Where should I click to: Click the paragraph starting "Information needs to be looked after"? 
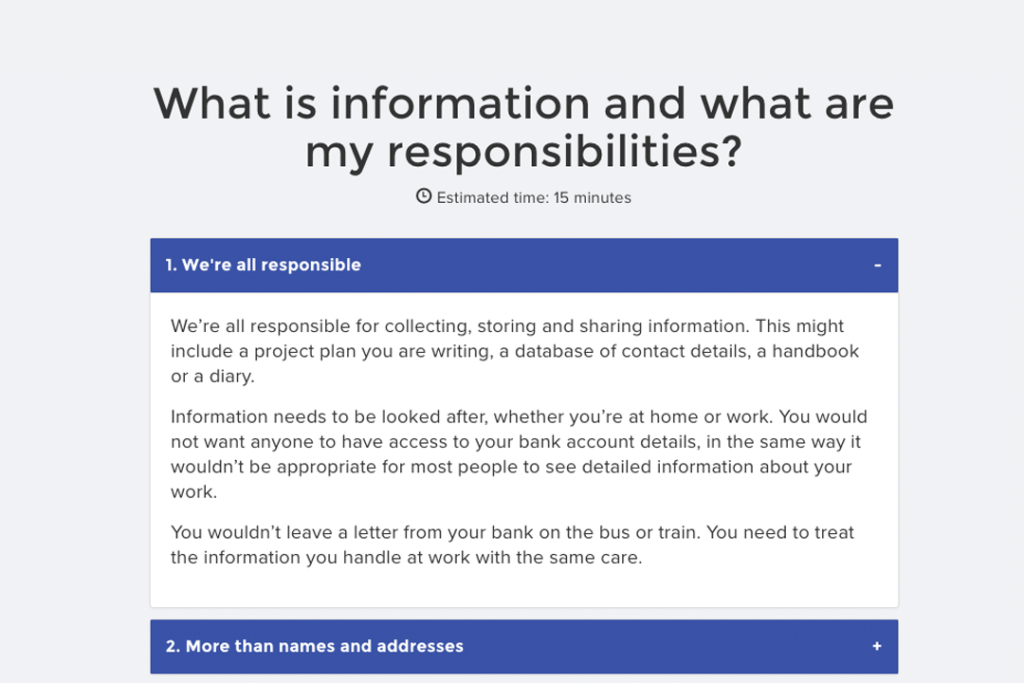[519, 454]
